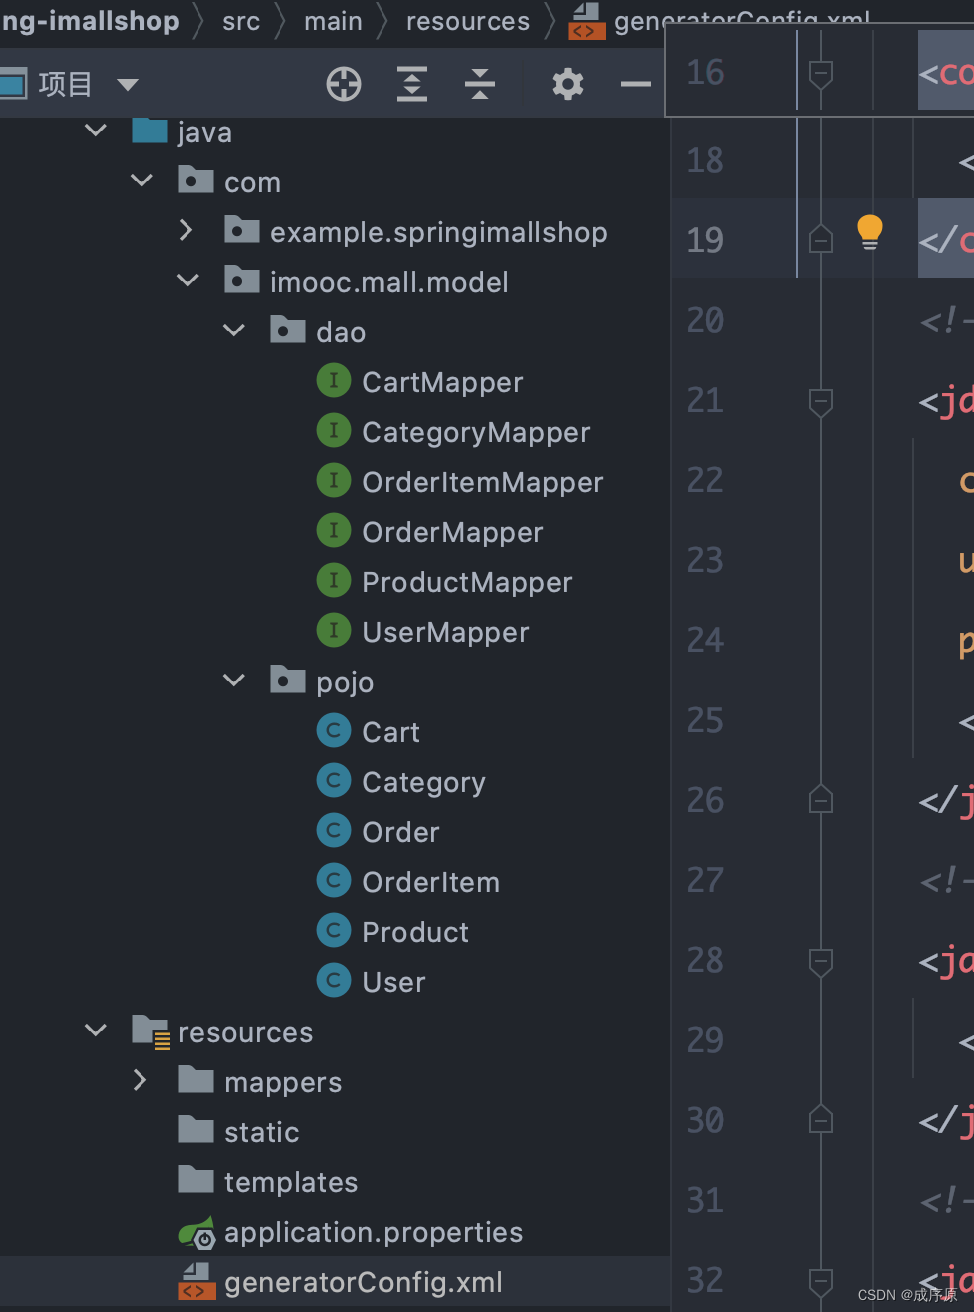Viewport: 974px width, 1312px height.
Task: Hide the project tool window with minus icon
Action: coord(635,84)
